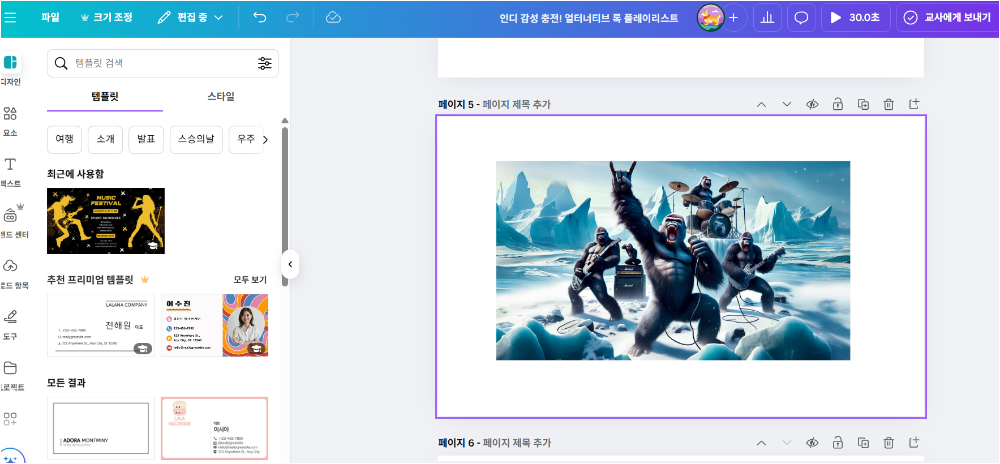The image size is (1000, 464).
Task: Click 페이지 제목 추가 on page 5
Action: [516, 105]
